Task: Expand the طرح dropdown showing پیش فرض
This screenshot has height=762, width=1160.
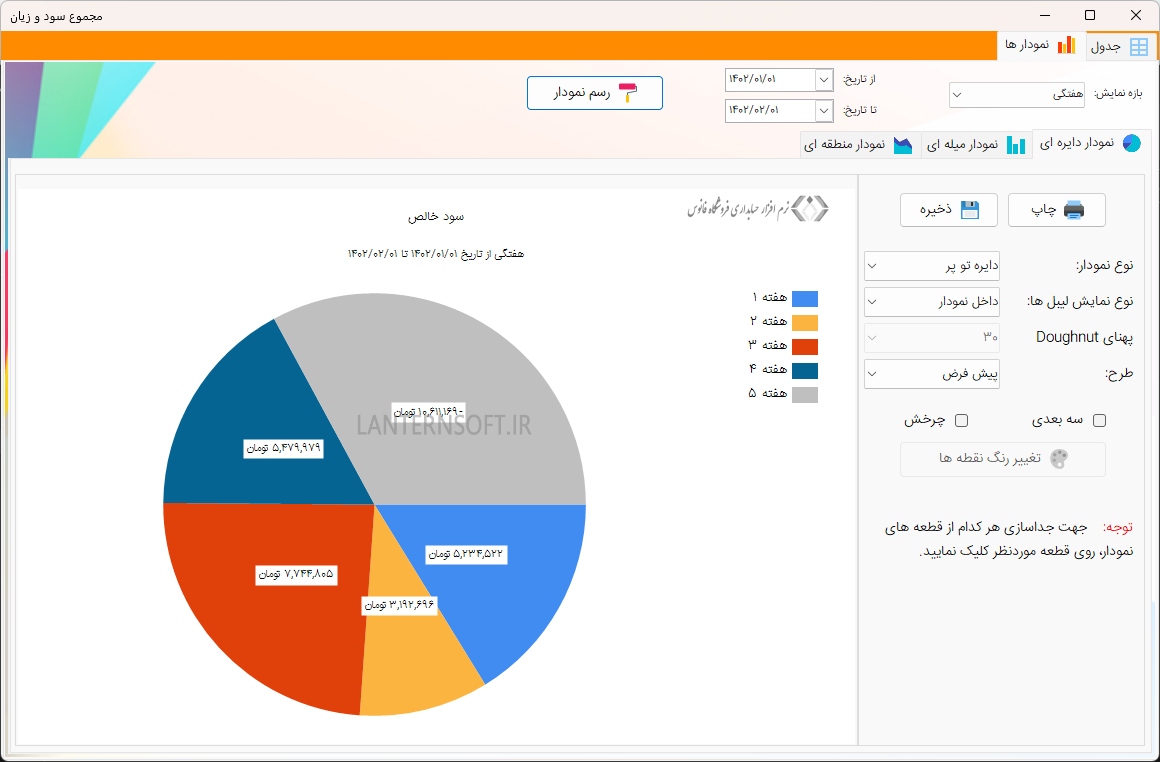Action: click(x=931, y=374)
